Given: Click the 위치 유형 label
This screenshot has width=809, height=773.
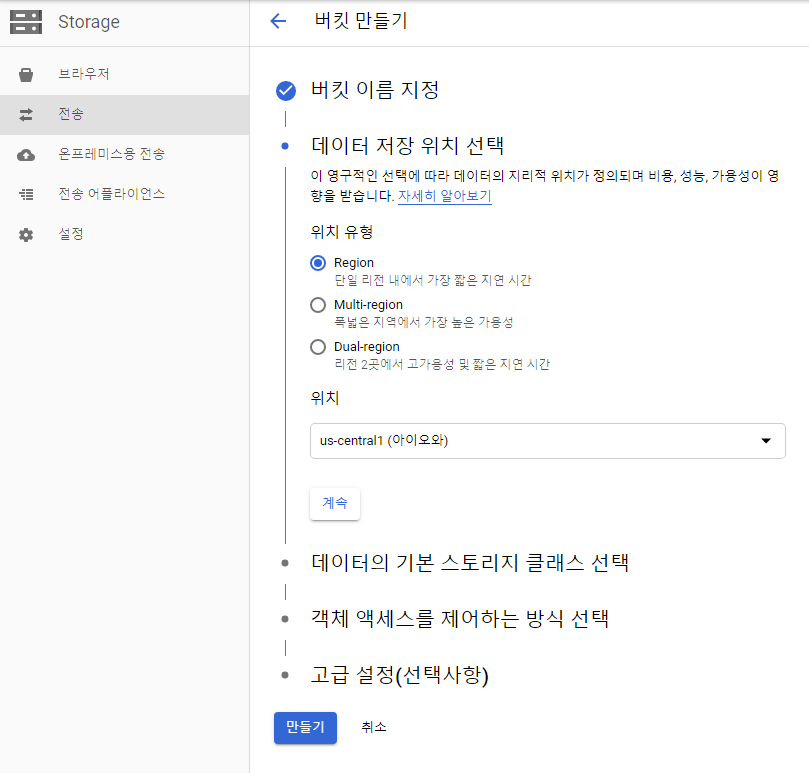Looking at the screenshot, I should pos(342,232).
